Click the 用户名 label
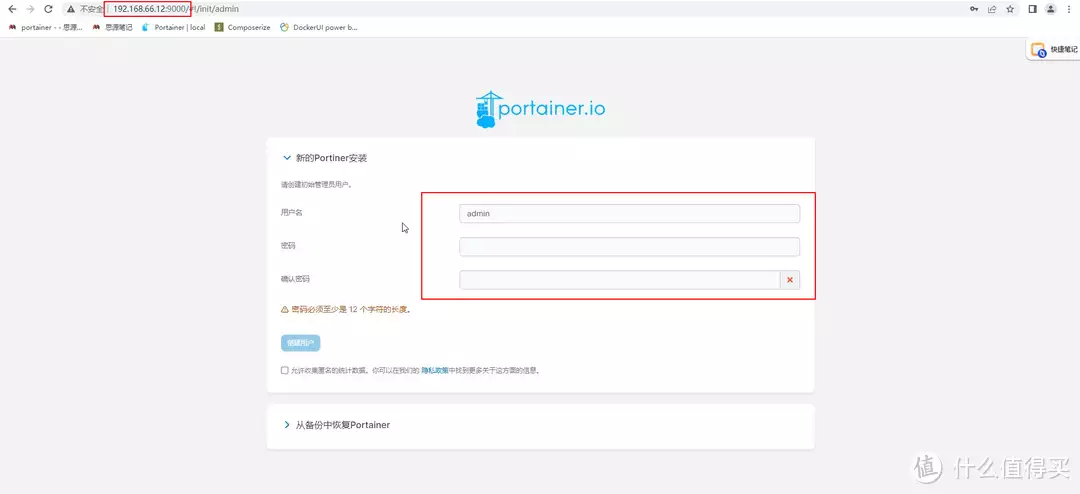 point(291,212)
